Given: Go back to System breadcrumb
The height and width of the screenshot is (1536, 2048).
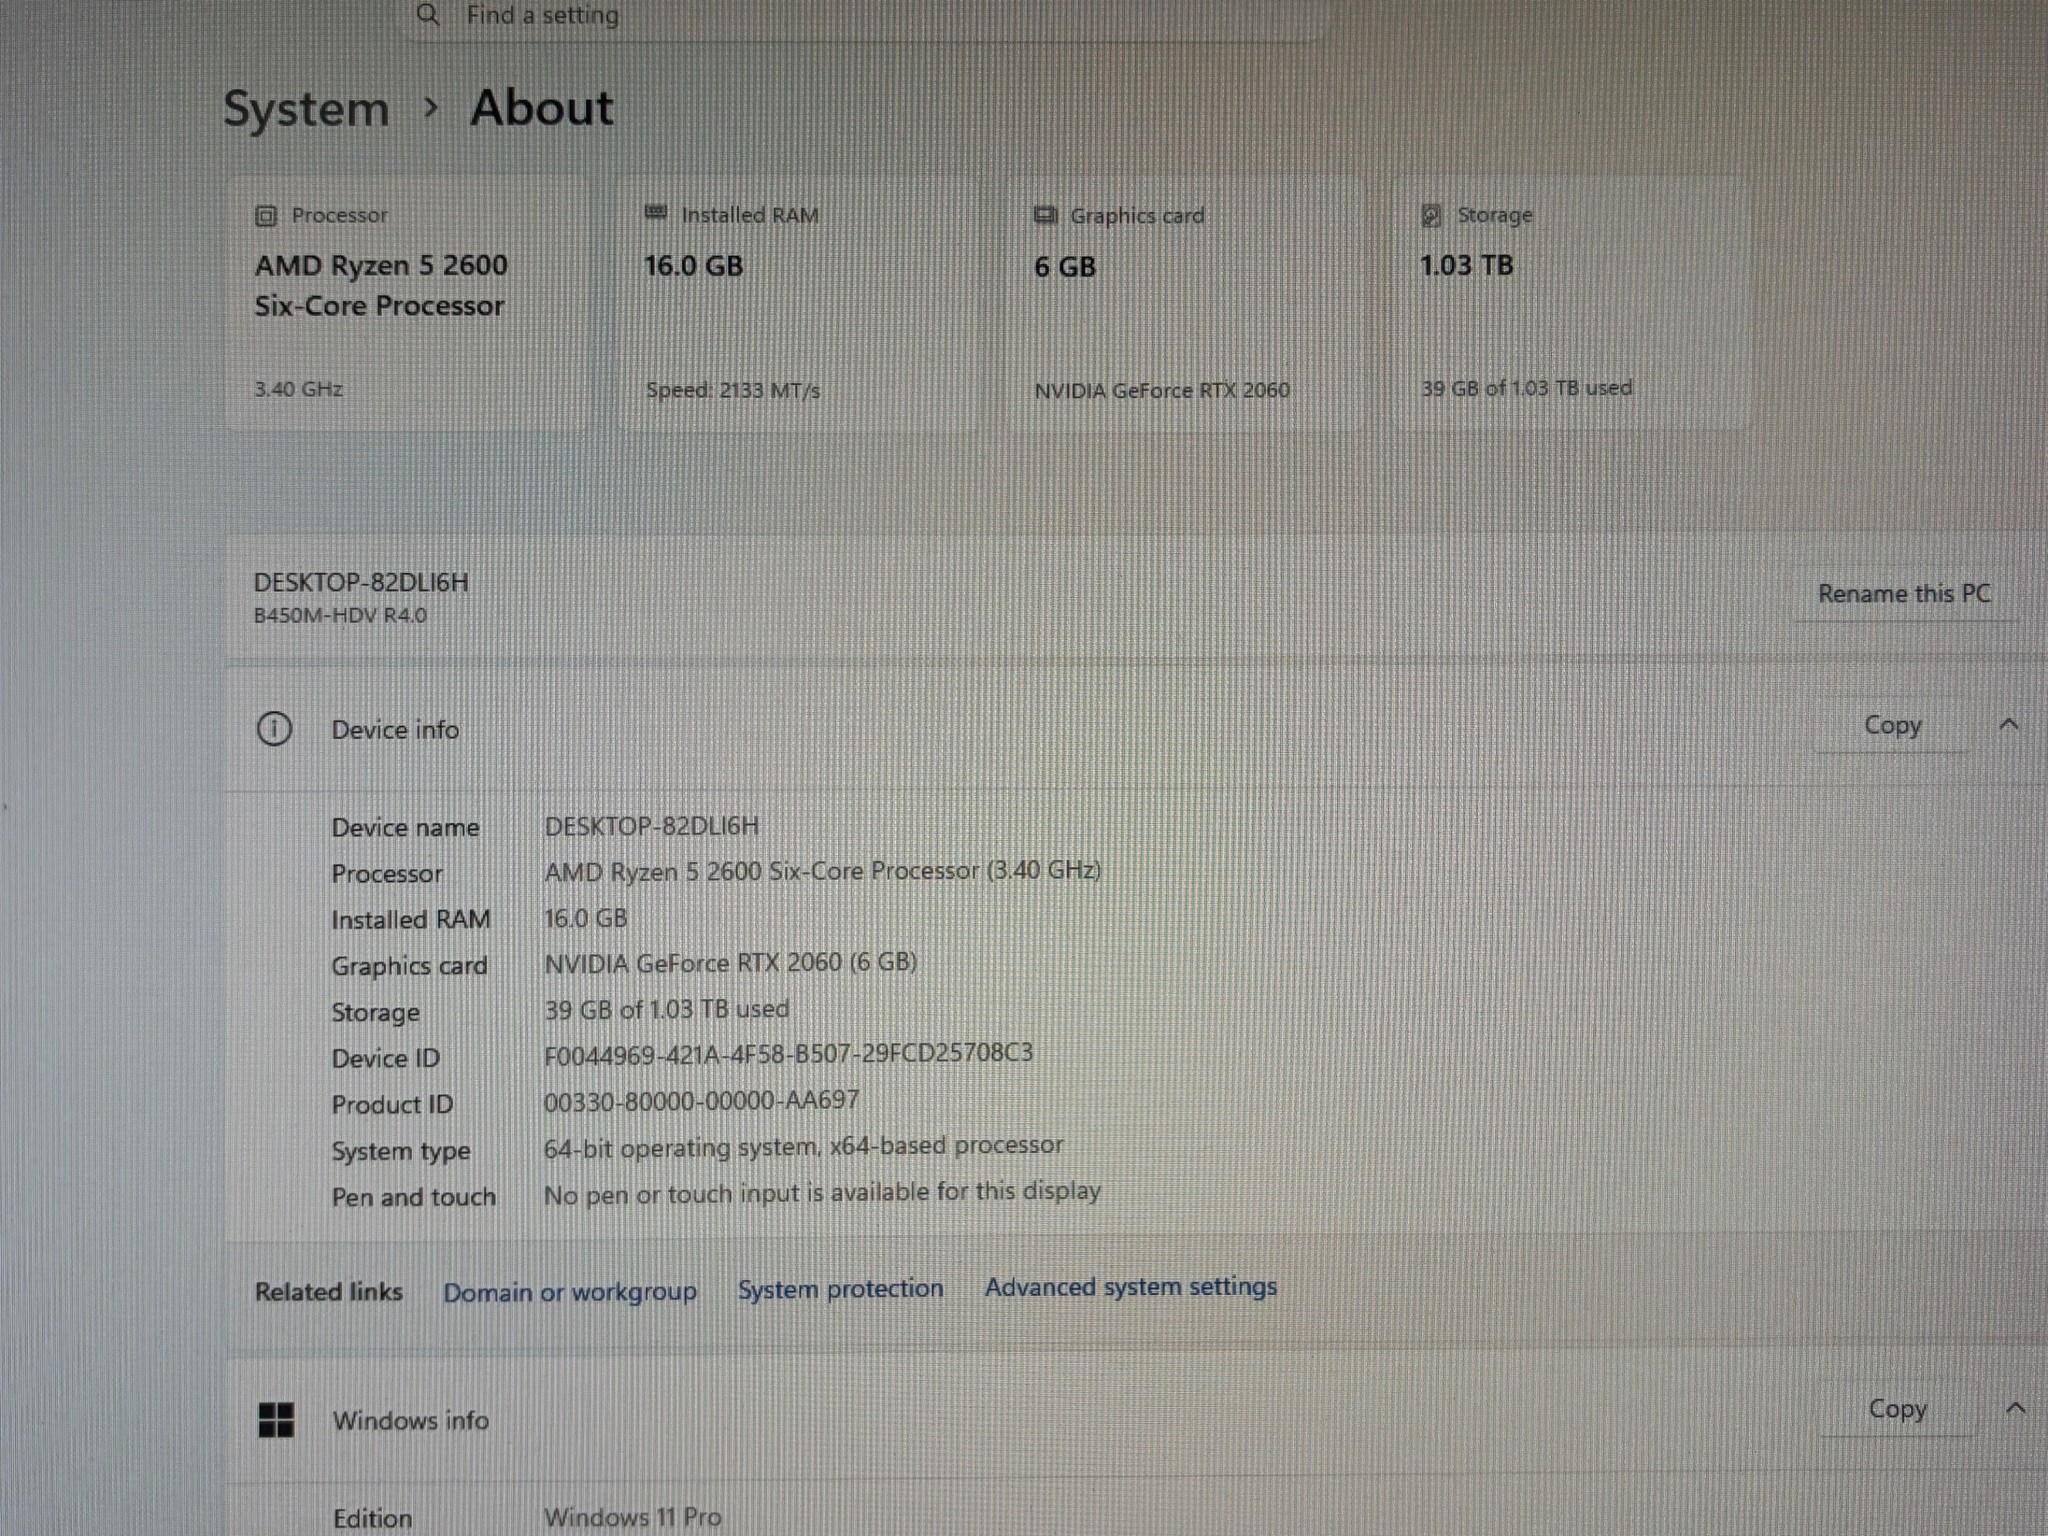Looking at the screenshot, I should tap(306, 108).
